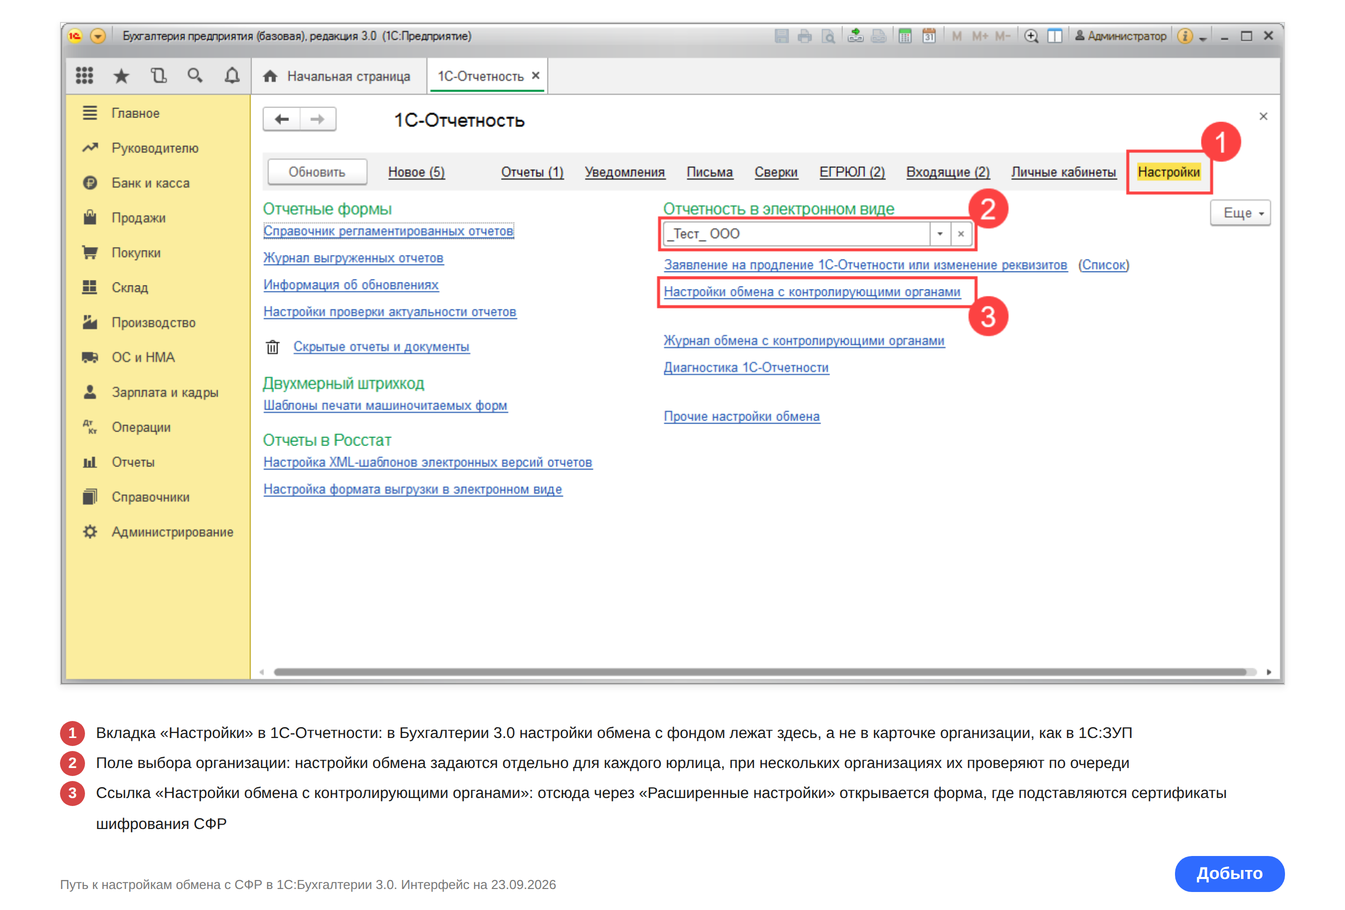
Task: Open the Входящие (2) section
Action: point(948,172)
